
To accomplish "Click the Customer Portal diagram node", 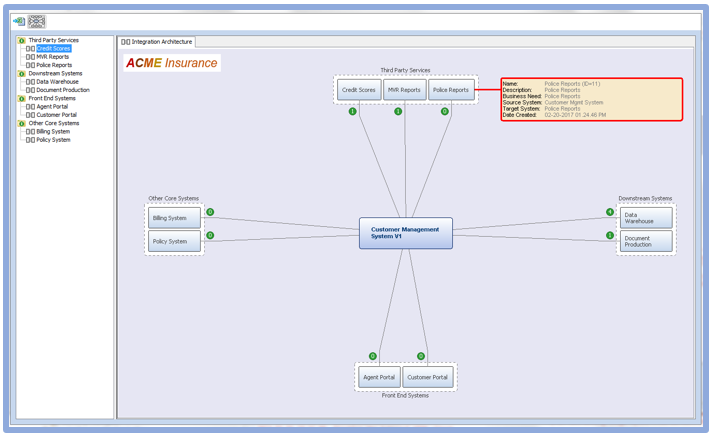I will (428, 377).
